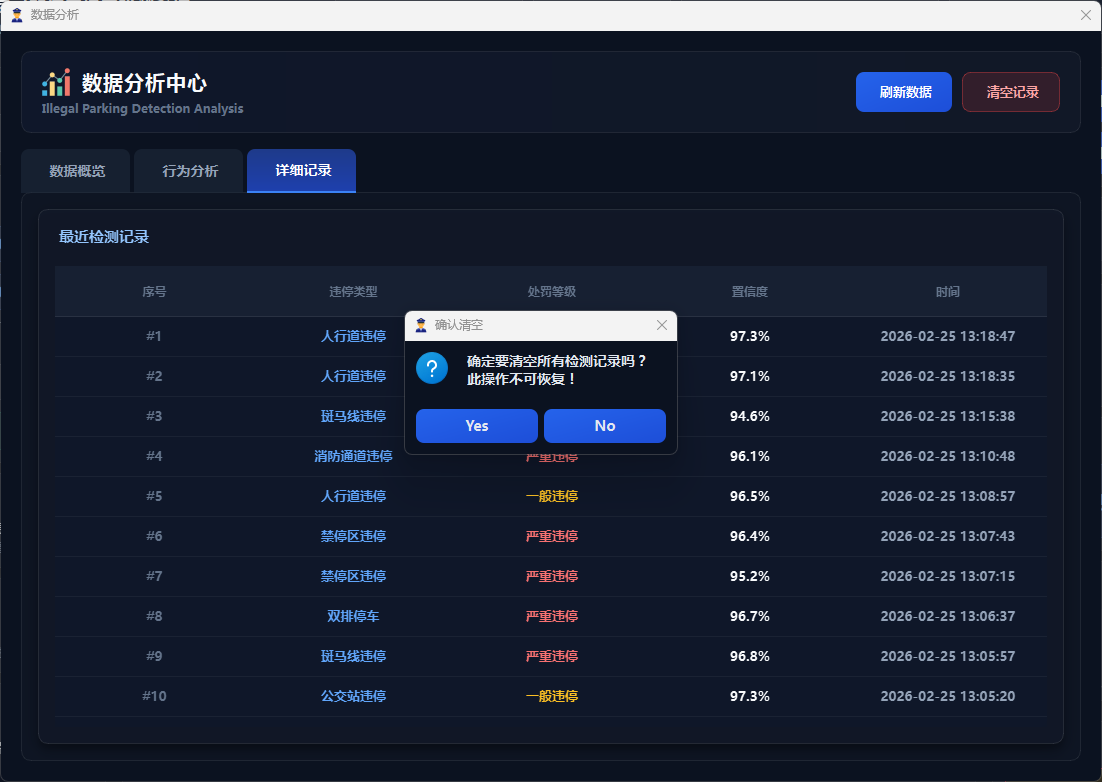
Task: Click the app icon in window title bar
Action: point(17,15)
